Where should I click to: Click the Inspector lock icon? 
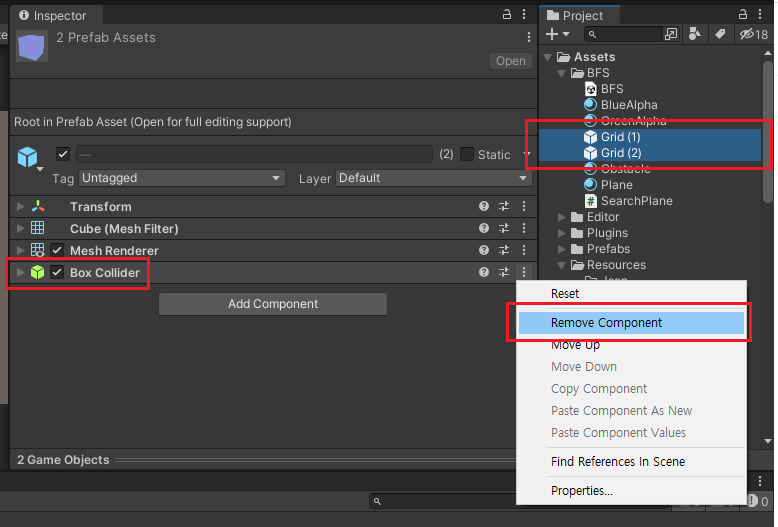507,14
